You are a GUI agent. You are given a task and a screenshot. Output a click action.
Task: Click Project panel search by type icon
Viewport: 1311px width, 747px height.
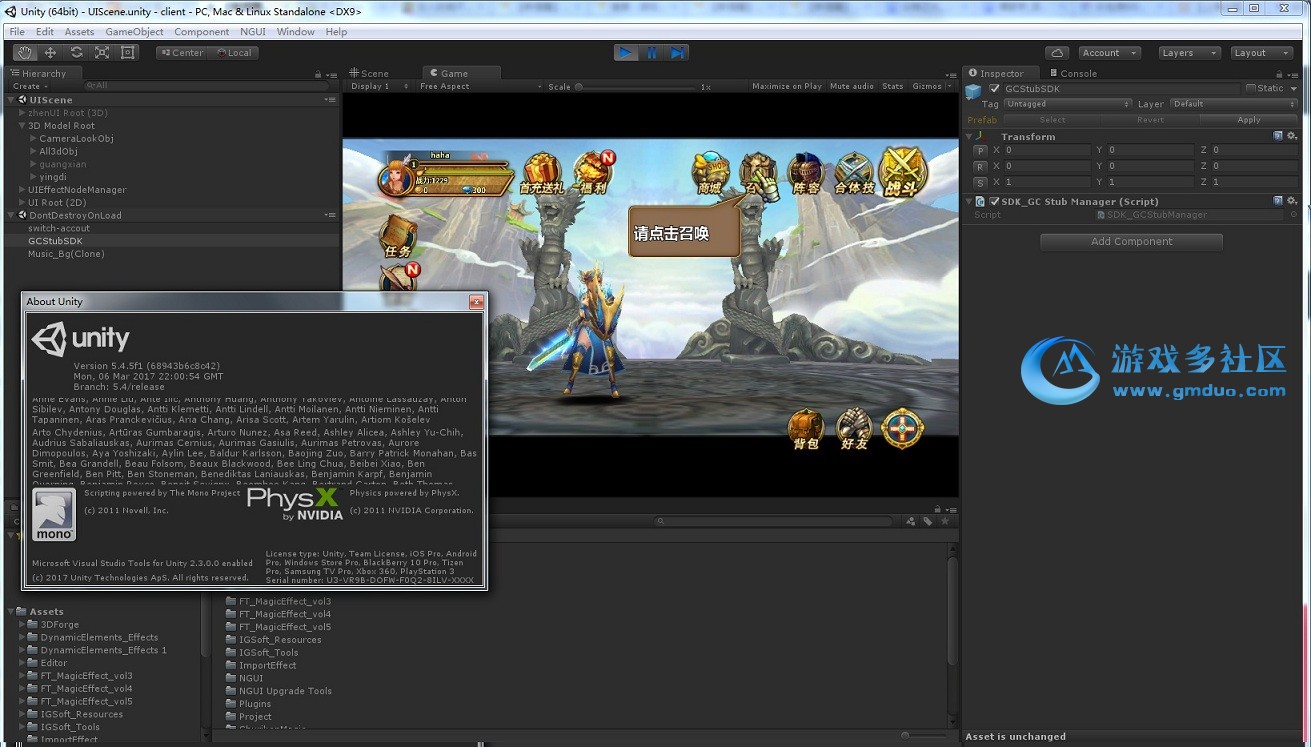[911, 521]
